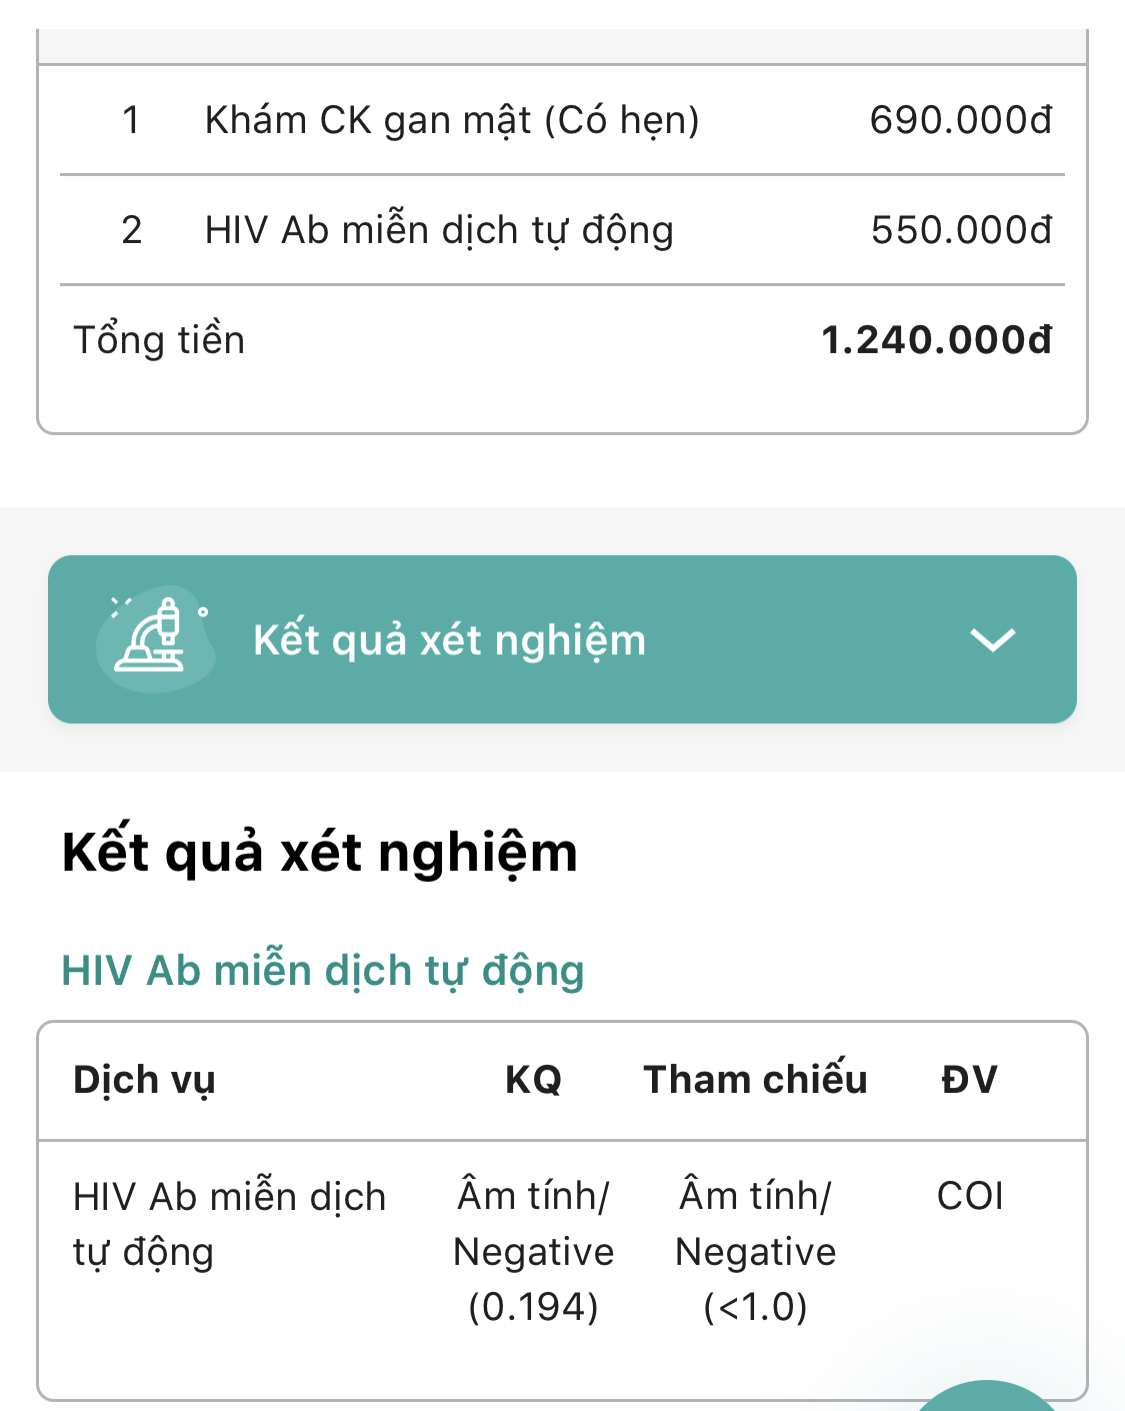This screenshot has width=1125, height=1411.
Task: Open the green "HIV Ab miễn dịch tự động" link
Action: (322, 970)
